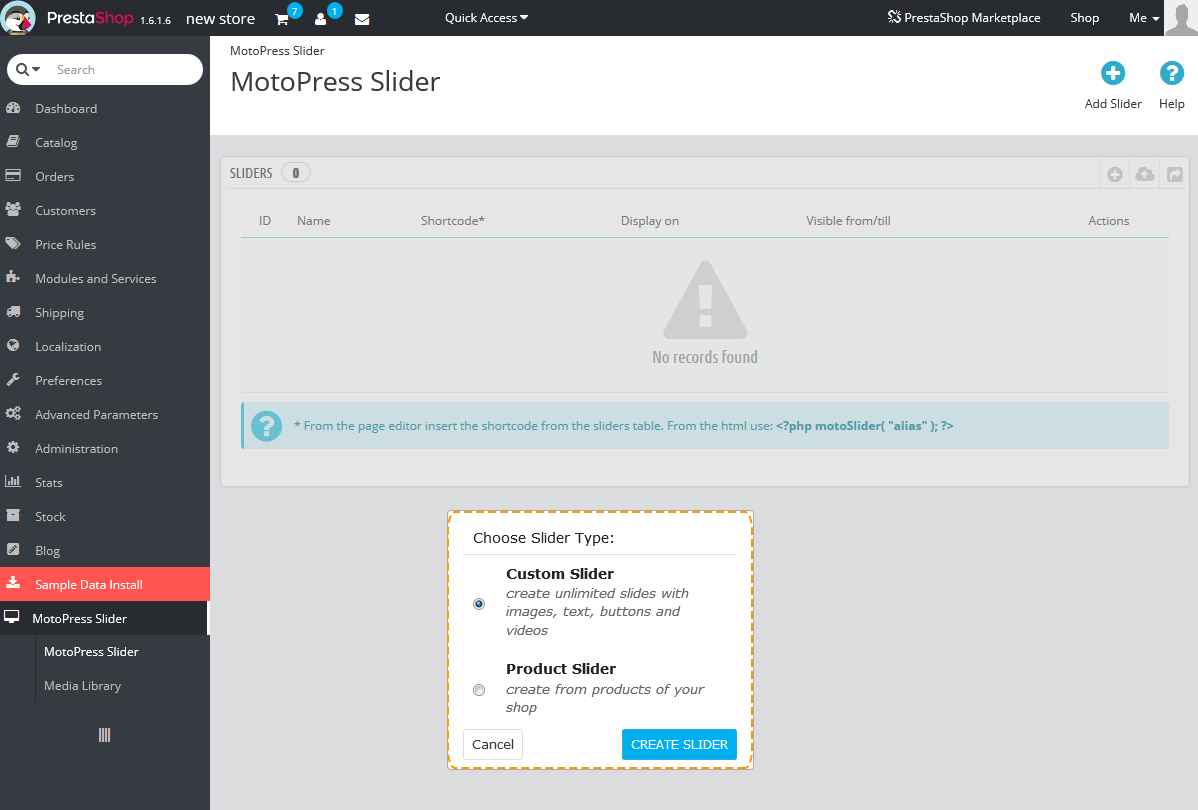This screenshot has width=1198, height=810.
Task: Click the Shortcode* column header
Action: point(452,221)
